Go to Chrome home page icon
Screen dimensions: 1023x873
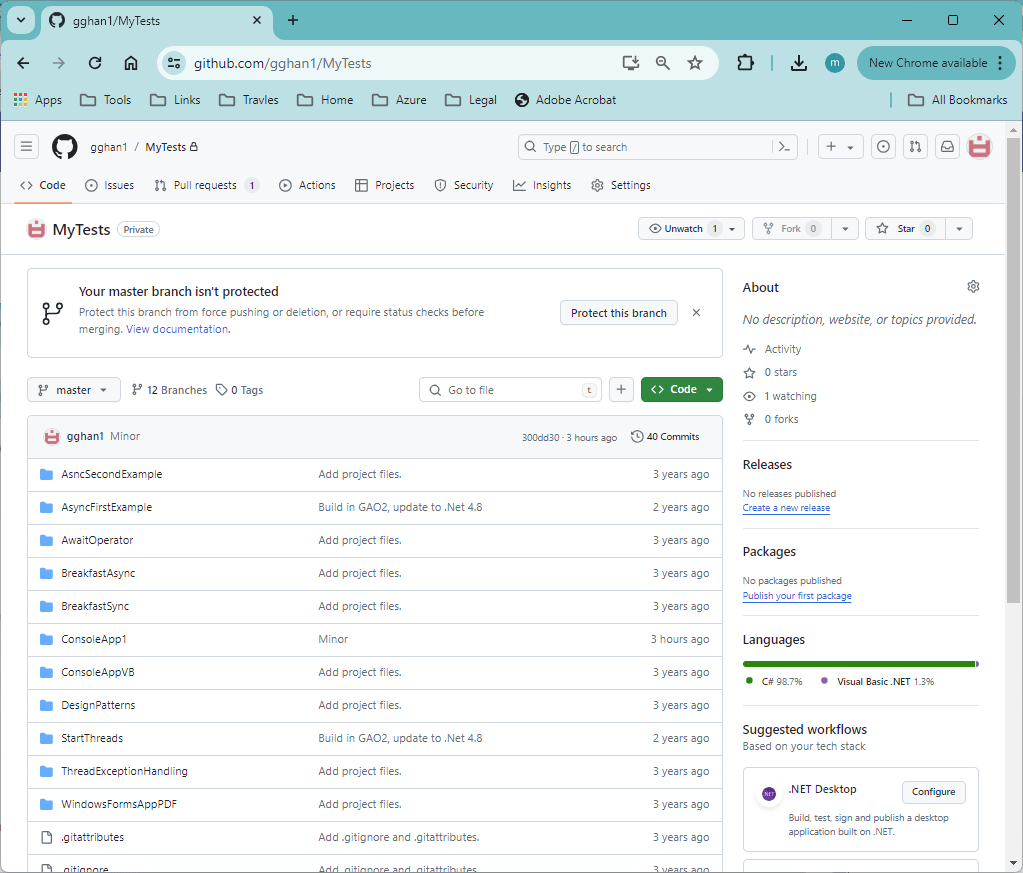(131, 63)
